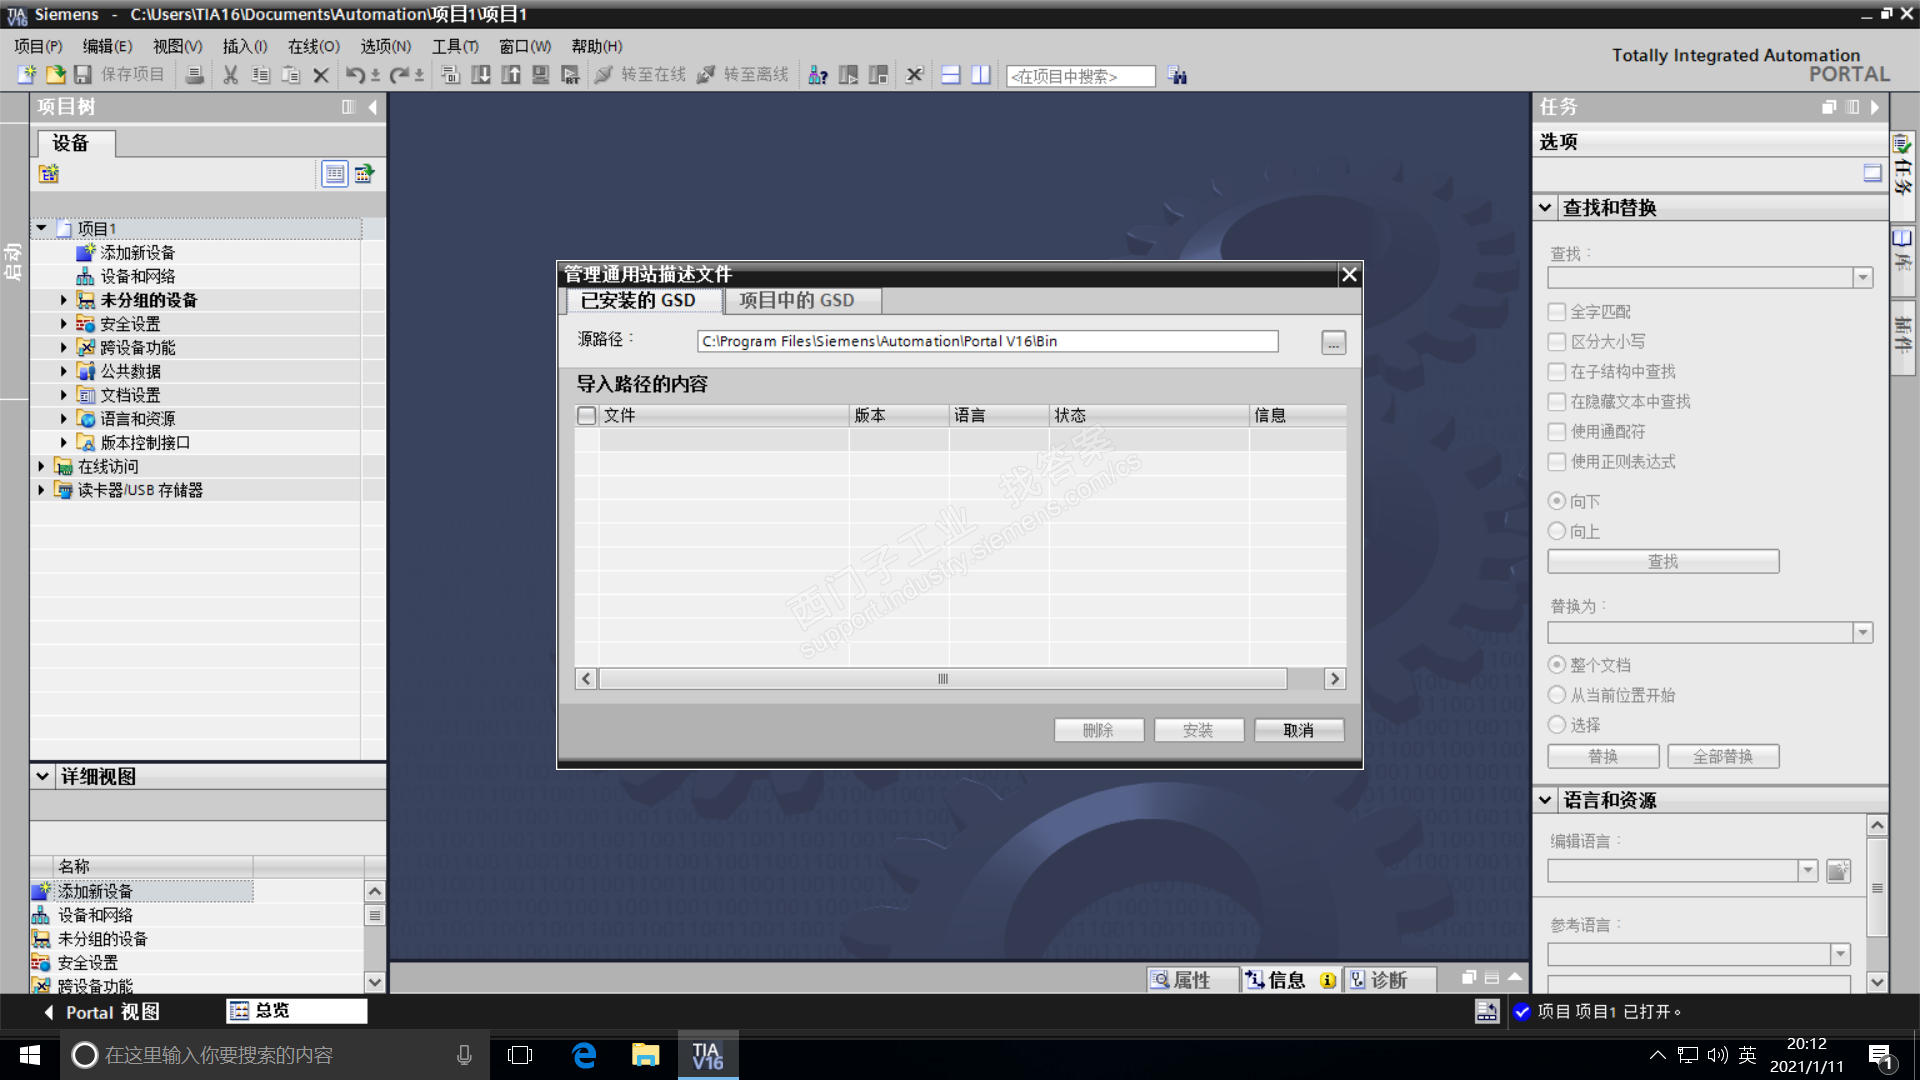Screen dimensions: 1920x1080
Task: Click the print icon in toolbar
Action: (195, 75)
